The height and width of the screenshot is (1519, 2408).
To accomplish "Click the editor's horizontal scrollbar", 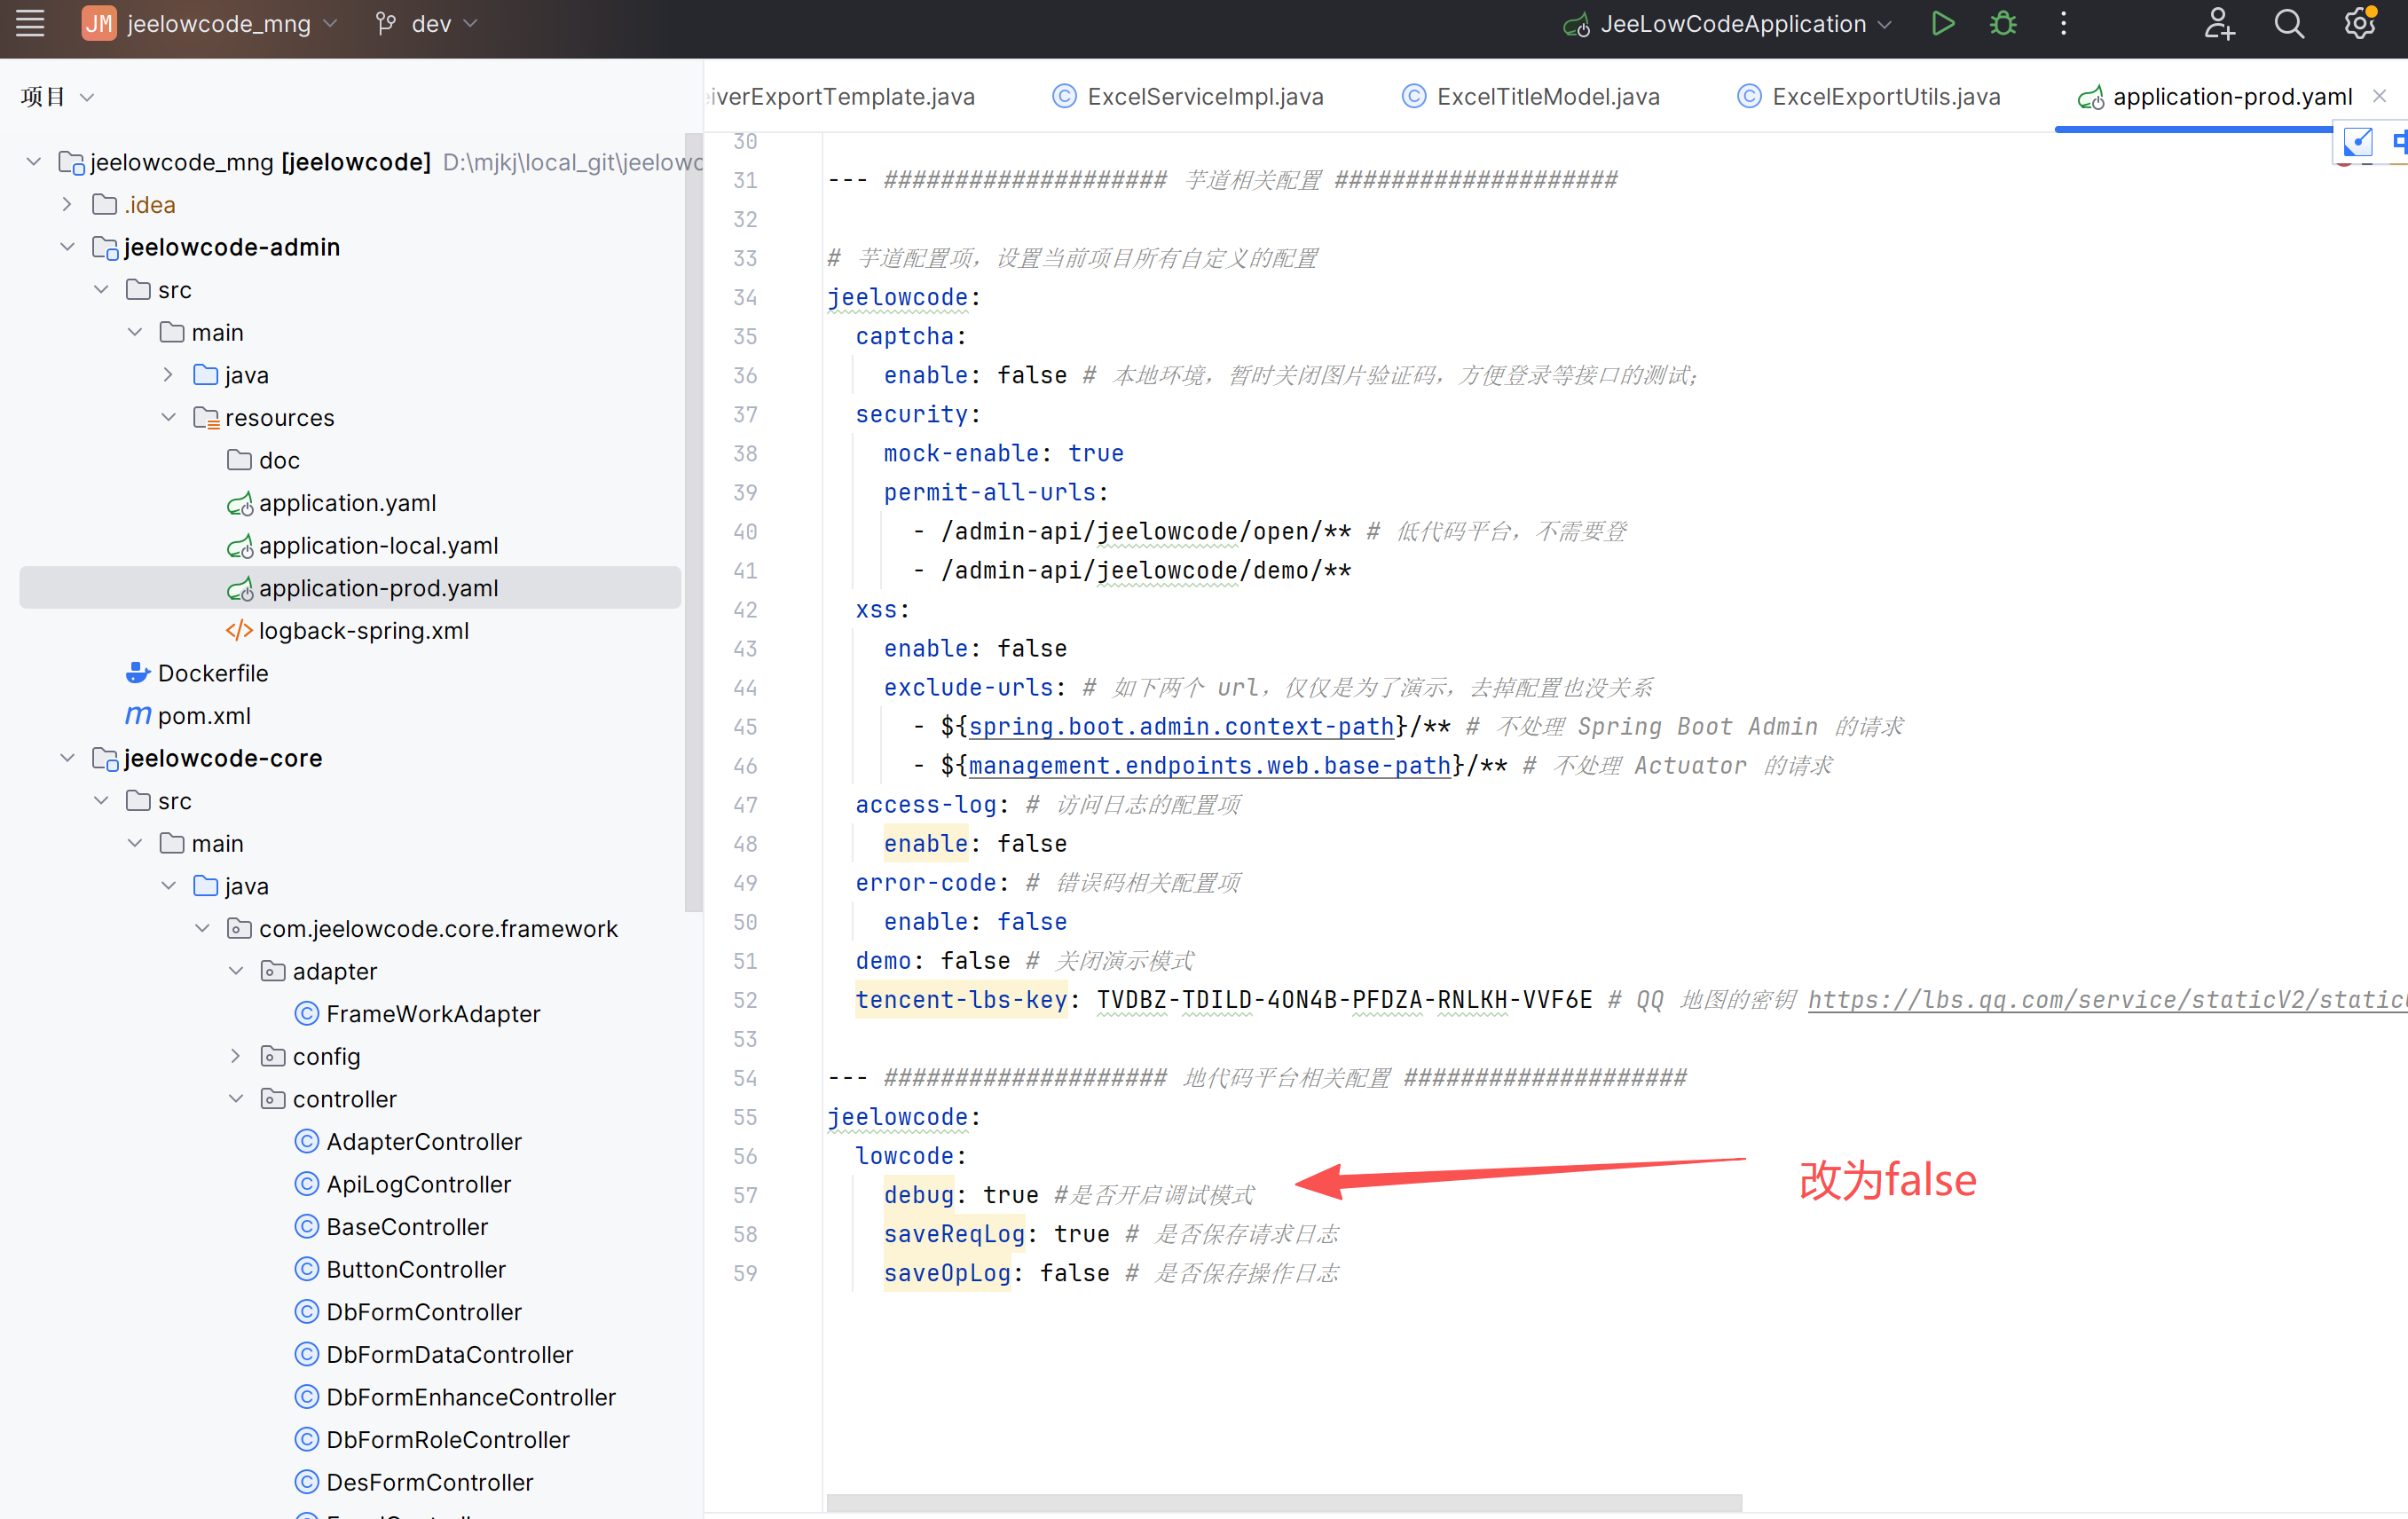I will (x=1283, y=1503).
